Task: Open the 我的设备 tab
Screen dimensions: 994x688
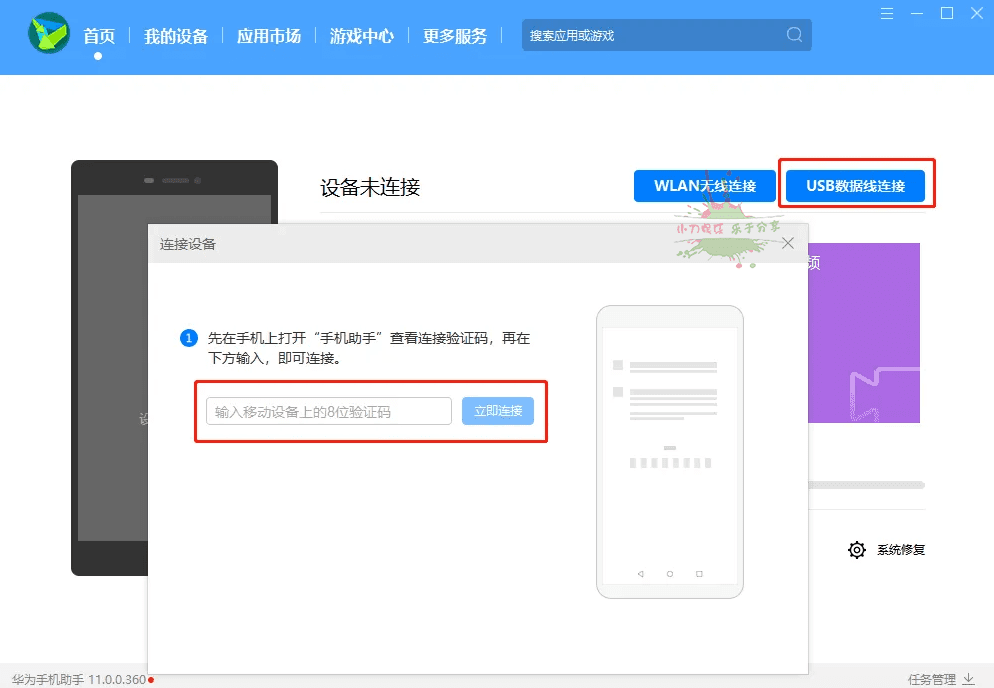Action: coord(176,34)
